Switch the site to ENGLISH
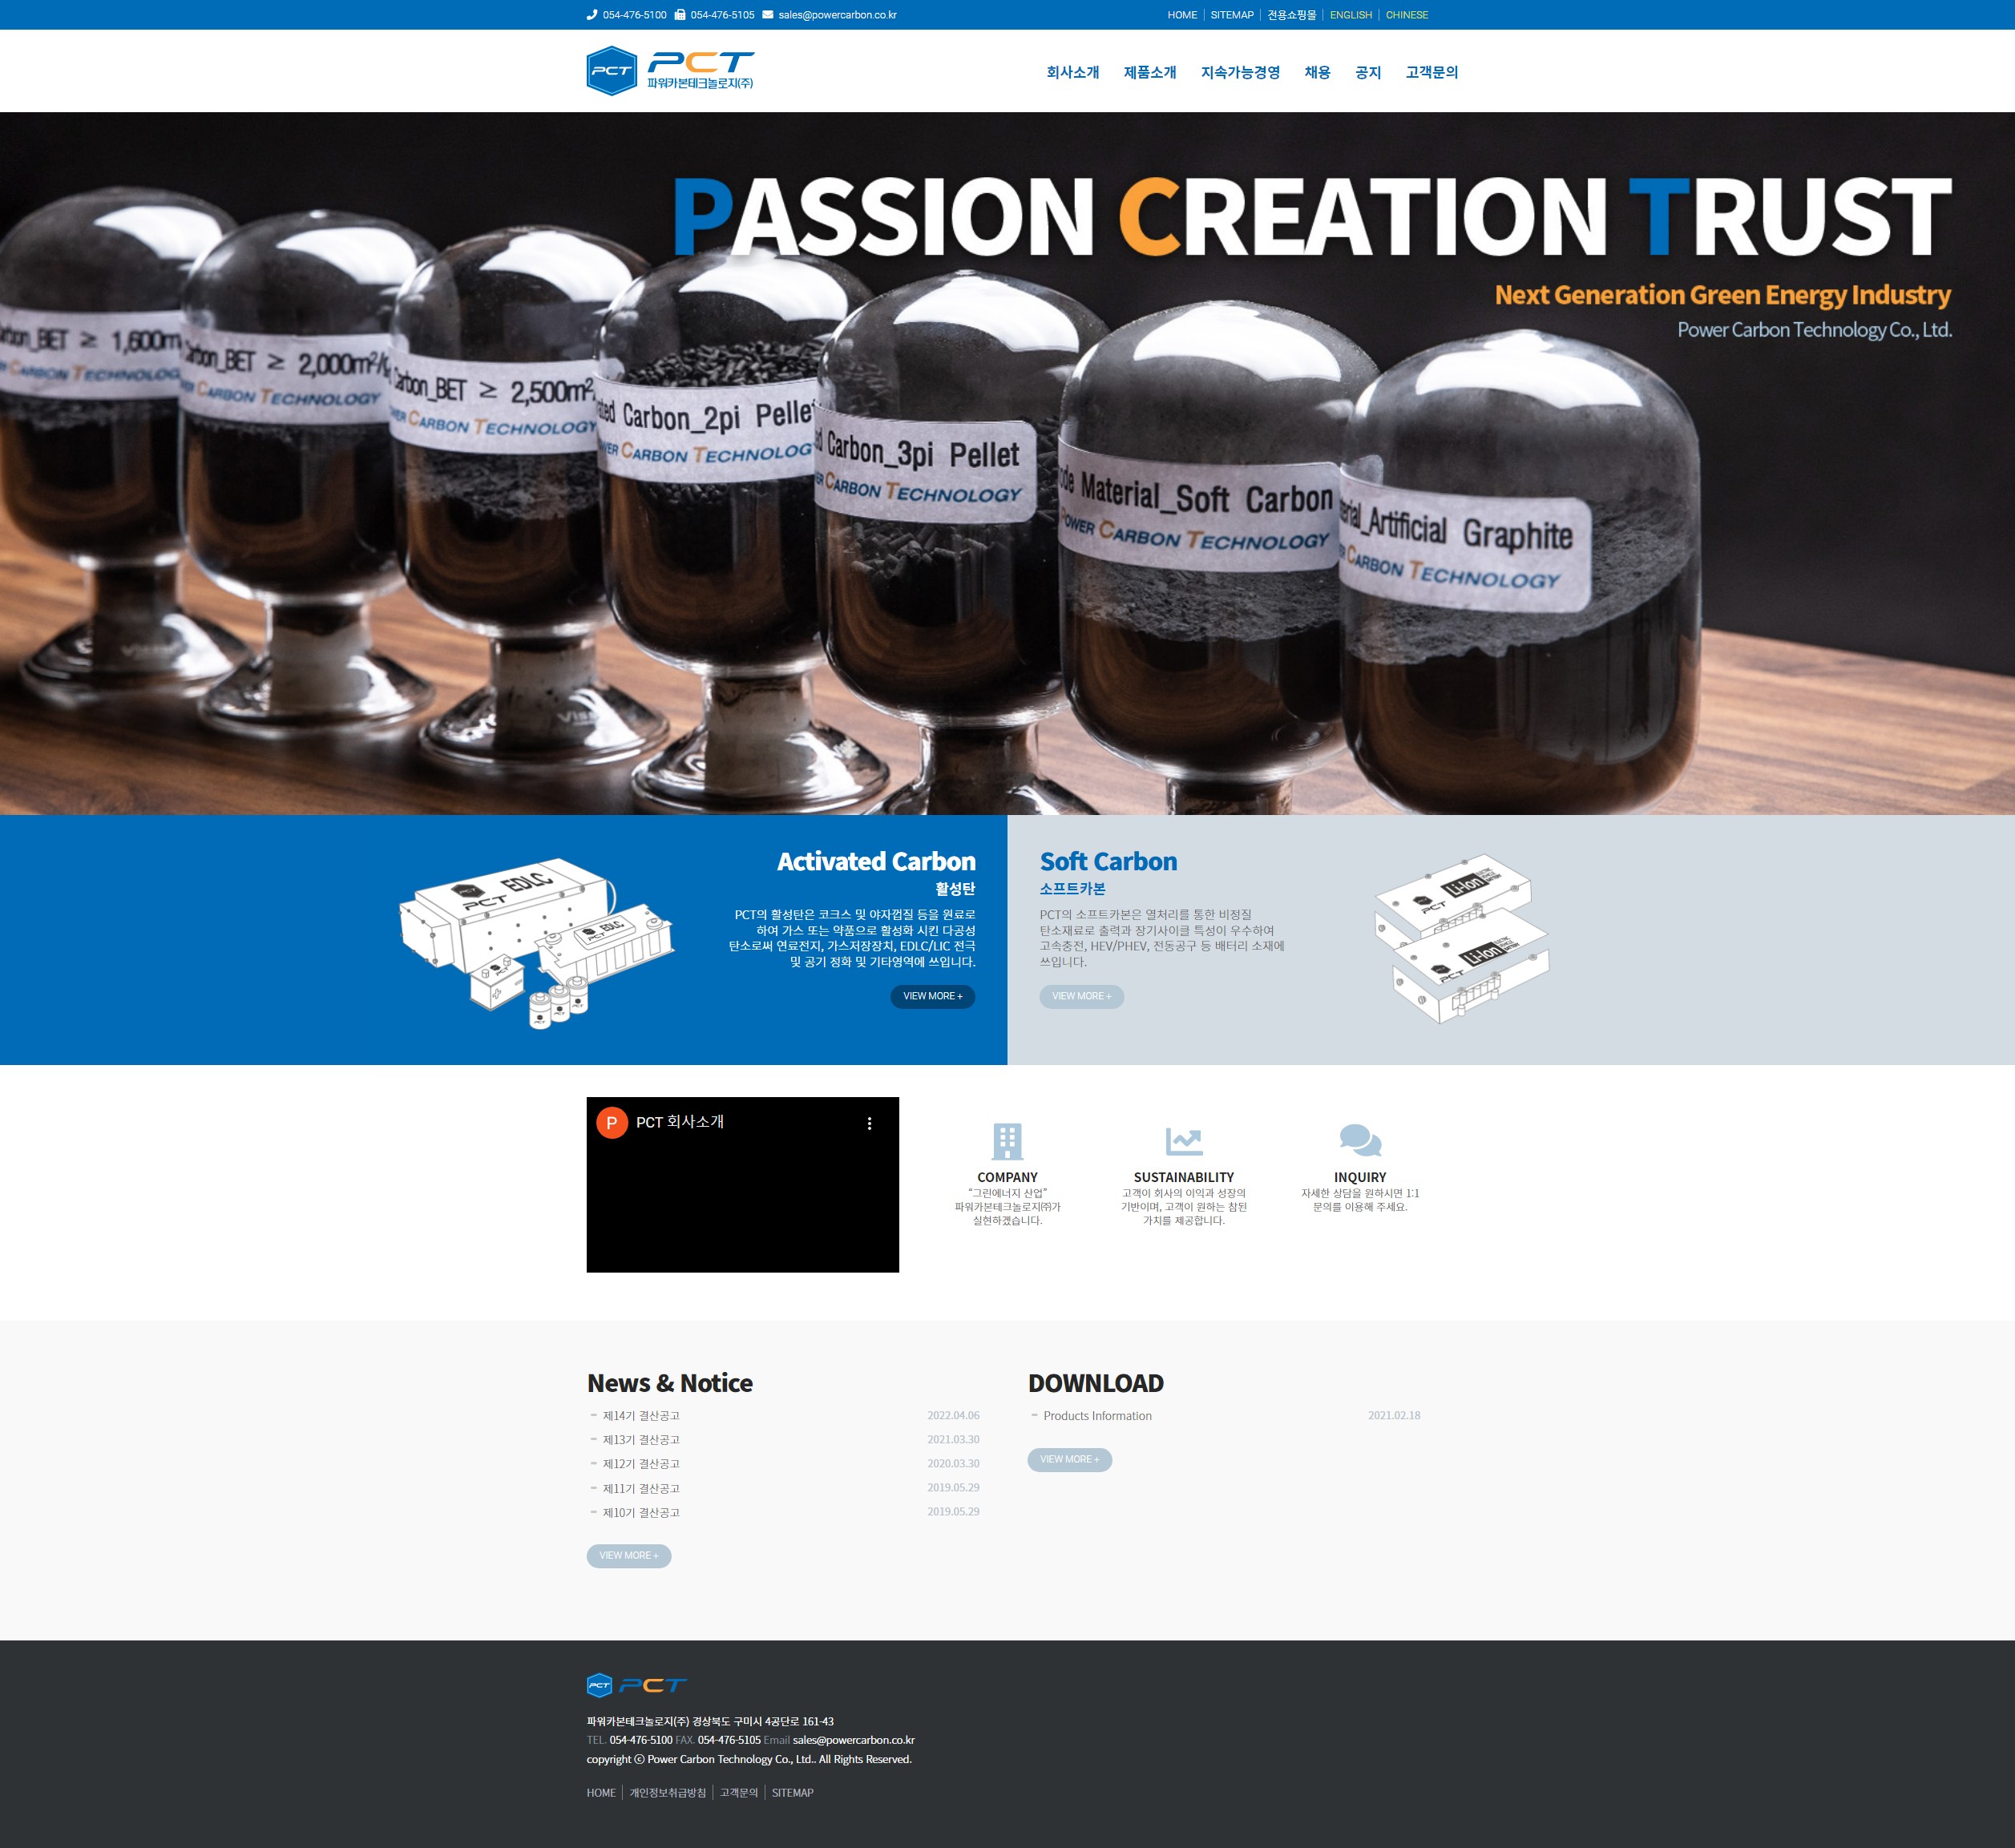The image size is (2015, 1848). (x=1351, y=15)
